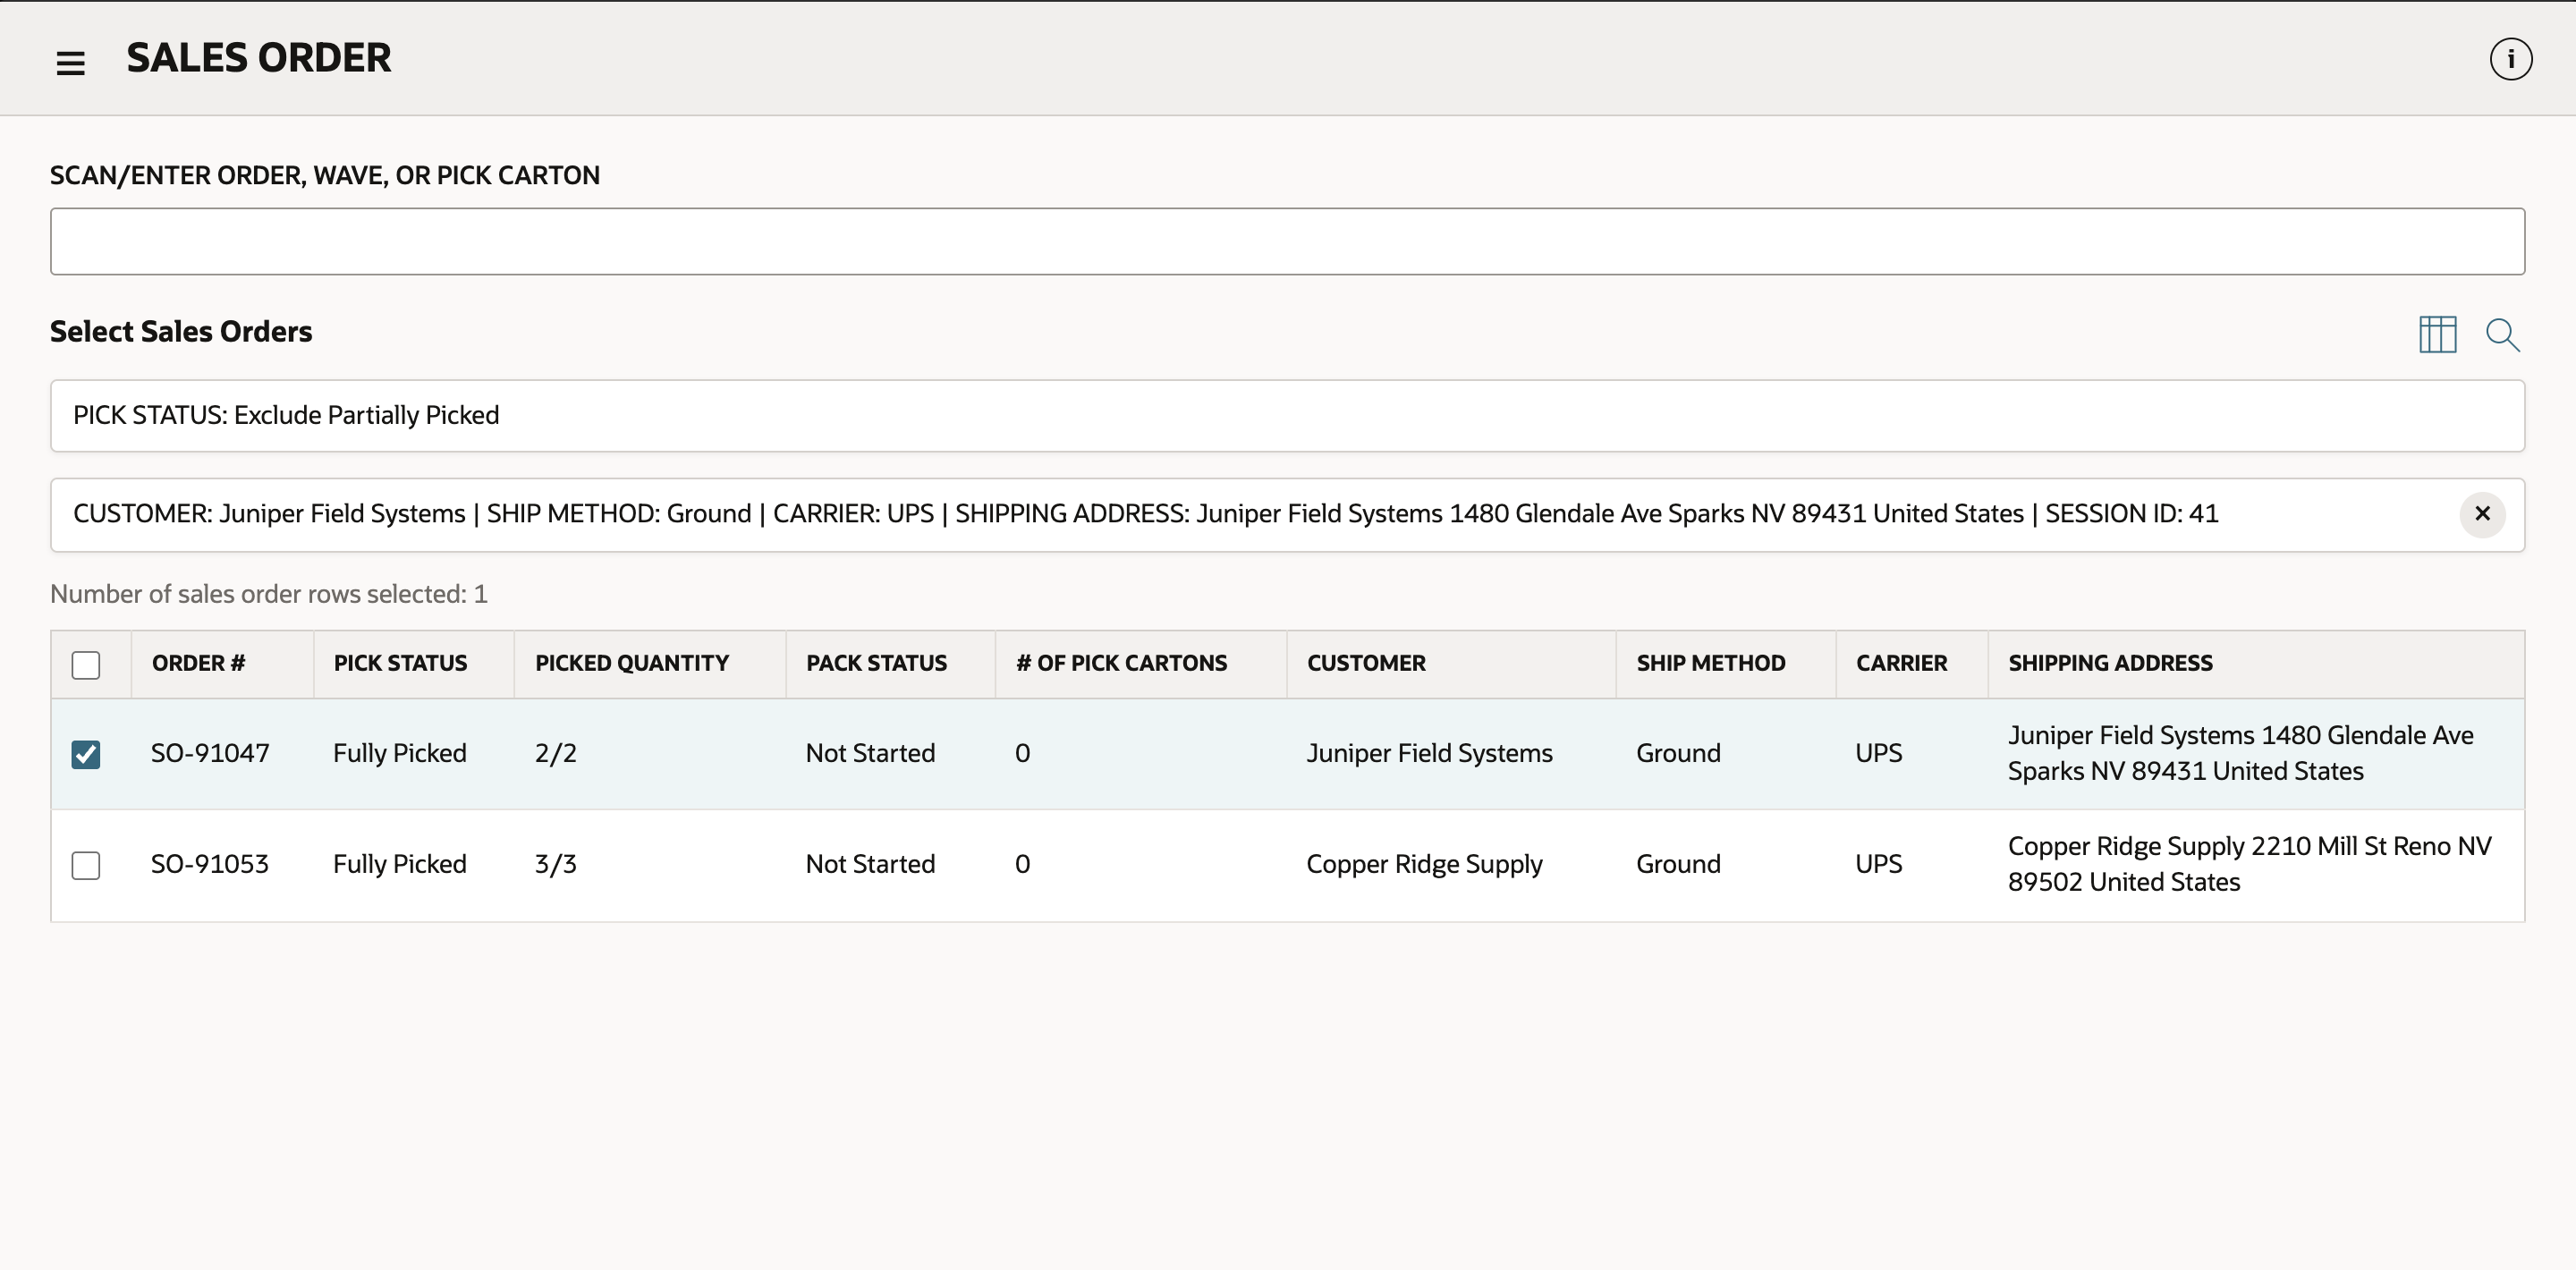Screen dimensions: 2576x1270
Task: Uncheck the SO-91047 row checkbox
Action: [x=86, y=754]
